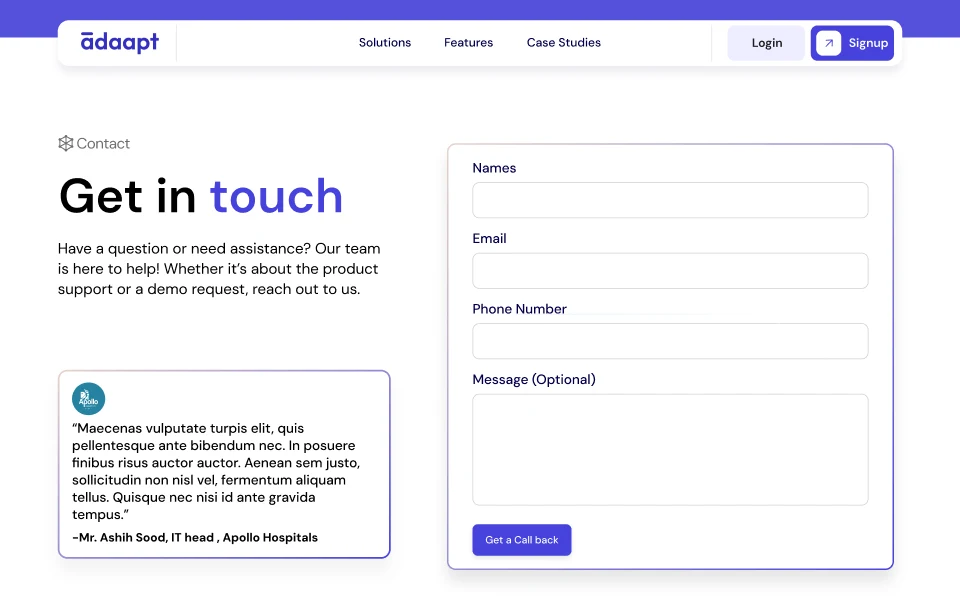Click the "Have a question or need assistance?" paragraph
Screen dimensions: 960x600
click(219, 269)
